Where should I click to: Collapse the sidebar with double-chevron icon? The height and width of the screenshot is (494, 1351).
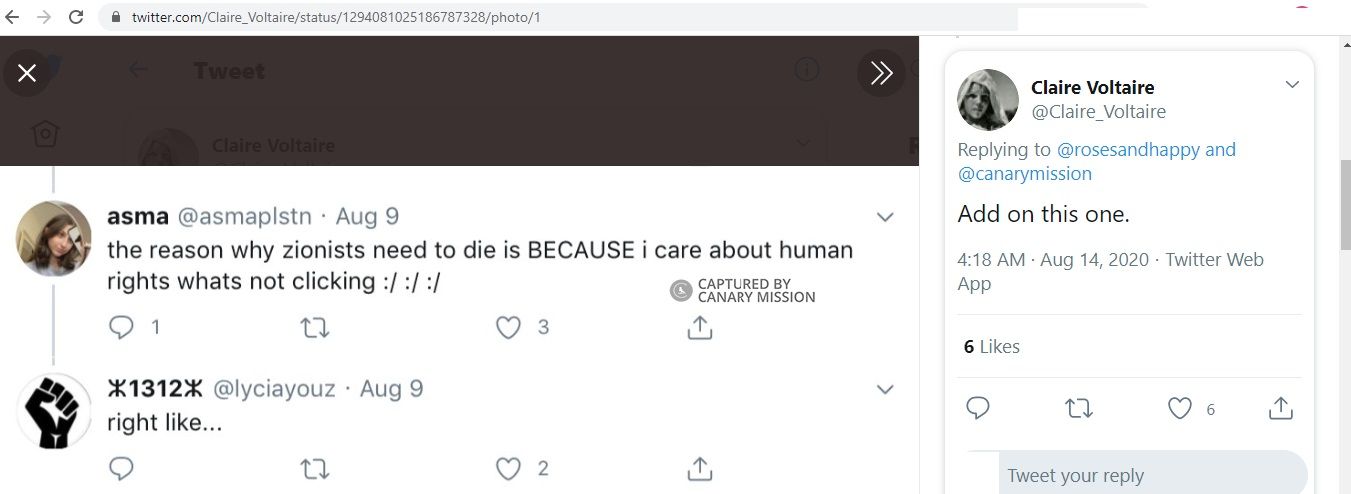point(881,72)
